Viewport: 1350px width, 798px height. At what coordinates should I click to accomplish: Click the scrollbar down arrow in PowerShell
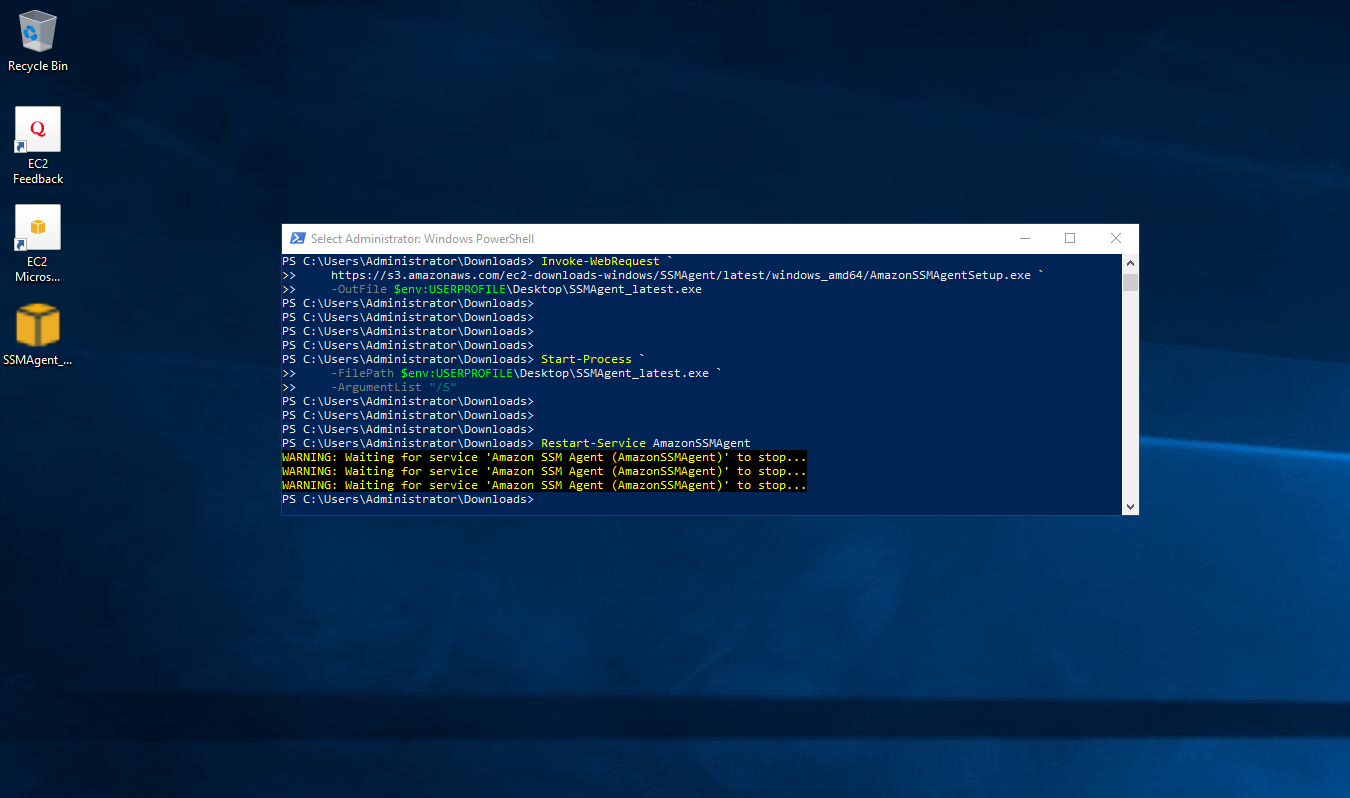(x=1130, y=507)
